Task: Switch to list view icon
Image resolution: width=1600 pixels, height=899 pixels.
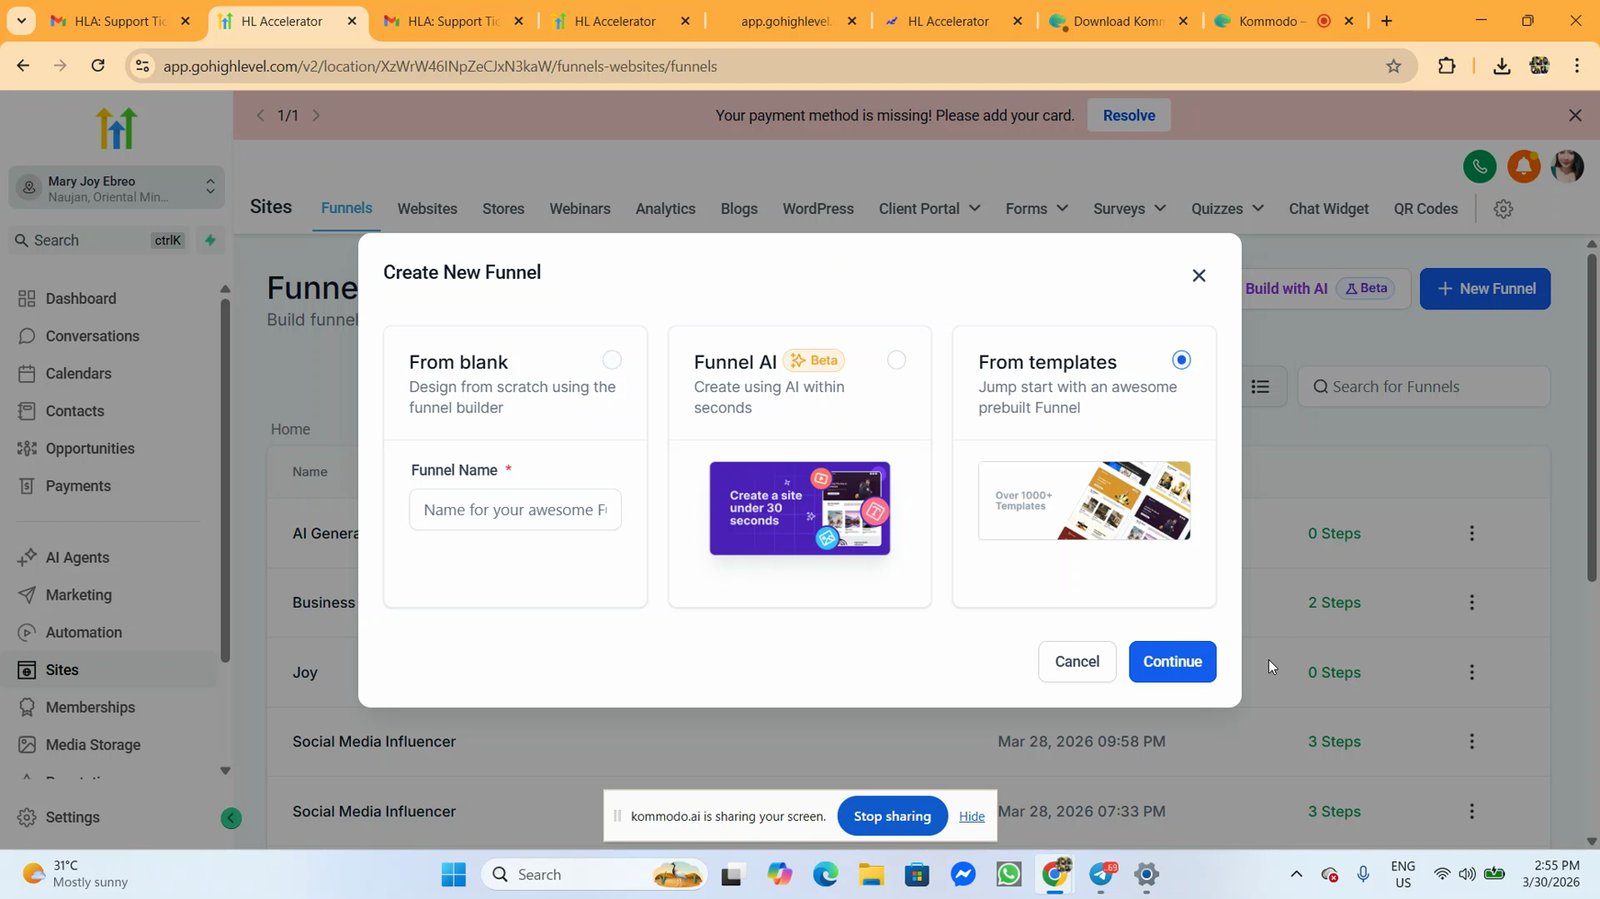Action: coord(1260,387)
